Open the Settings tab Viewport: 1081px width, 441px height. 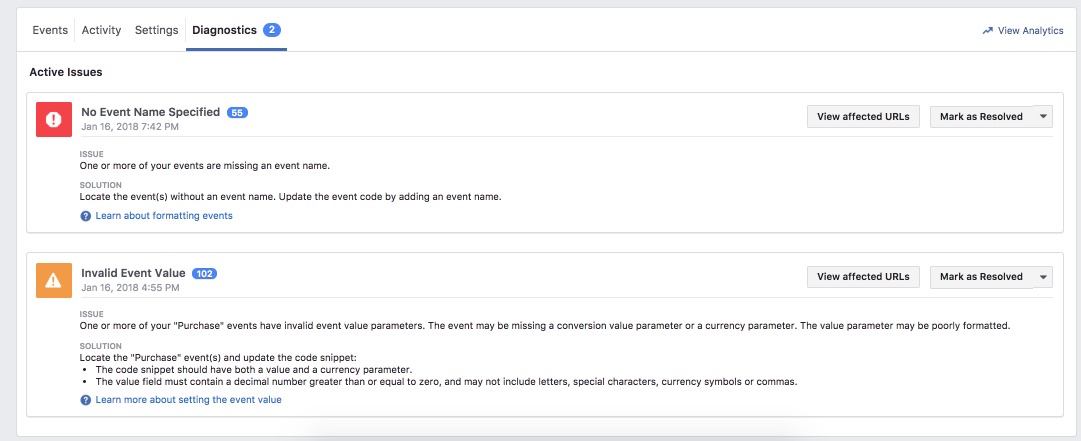pyautogui.click(x=156, y=30)
